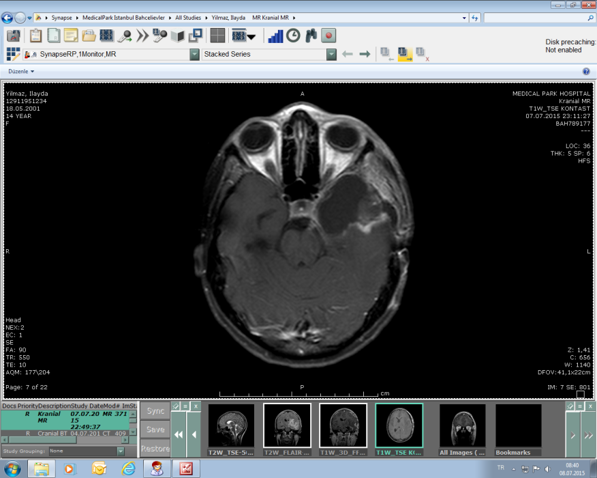The image size is (597, 478).
Task: Open Windows Media Player from taskbar
Action: click(x=69, y=468)
